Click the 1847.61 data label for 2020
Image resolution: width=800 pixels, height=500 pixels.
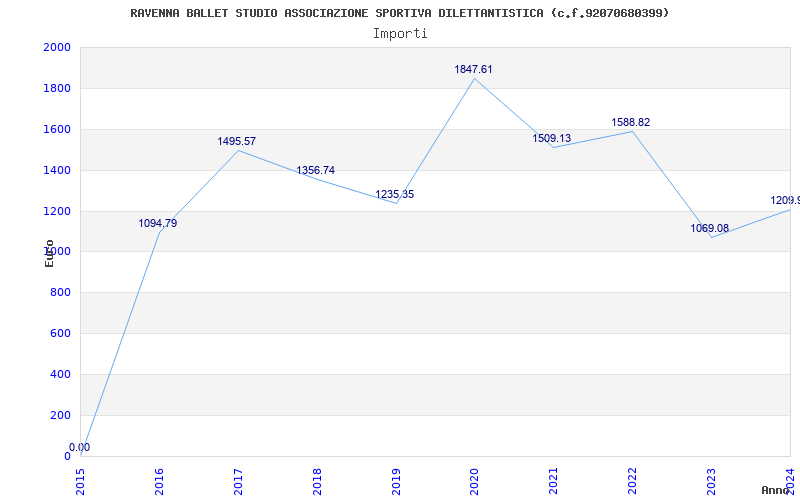(x=473, y=69)
